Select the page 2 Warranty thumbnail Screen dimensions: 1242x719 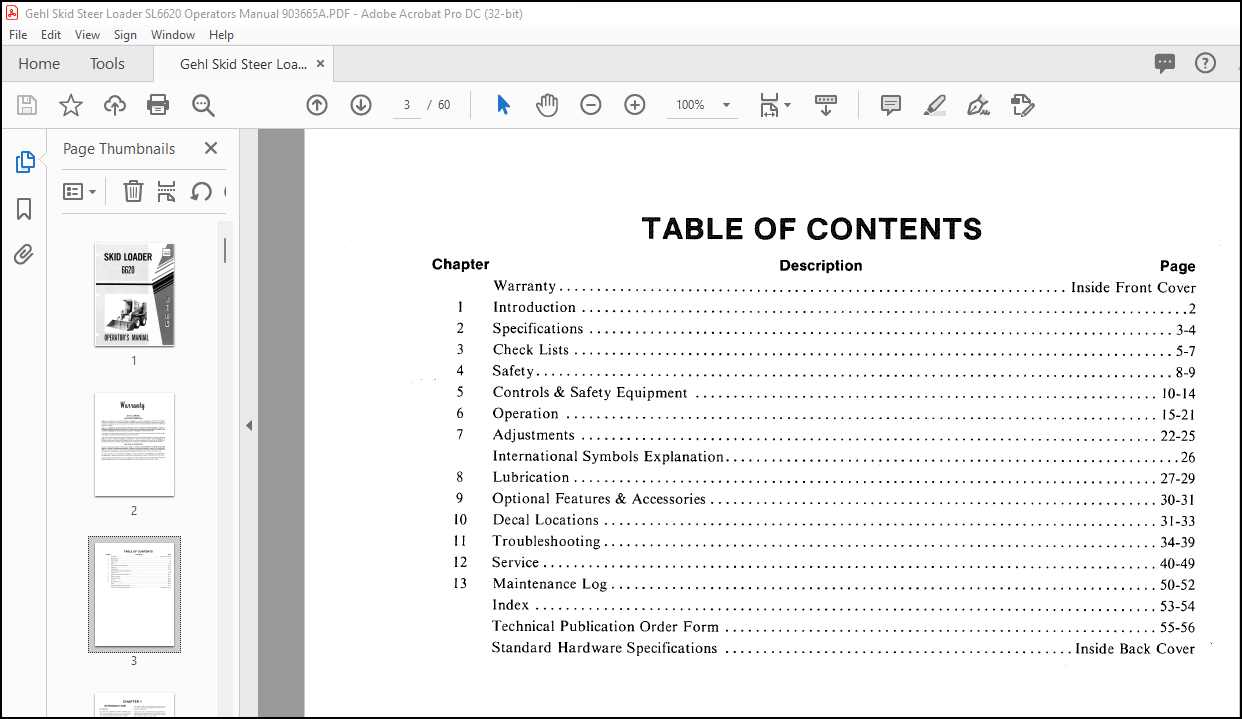coord(134,444)
